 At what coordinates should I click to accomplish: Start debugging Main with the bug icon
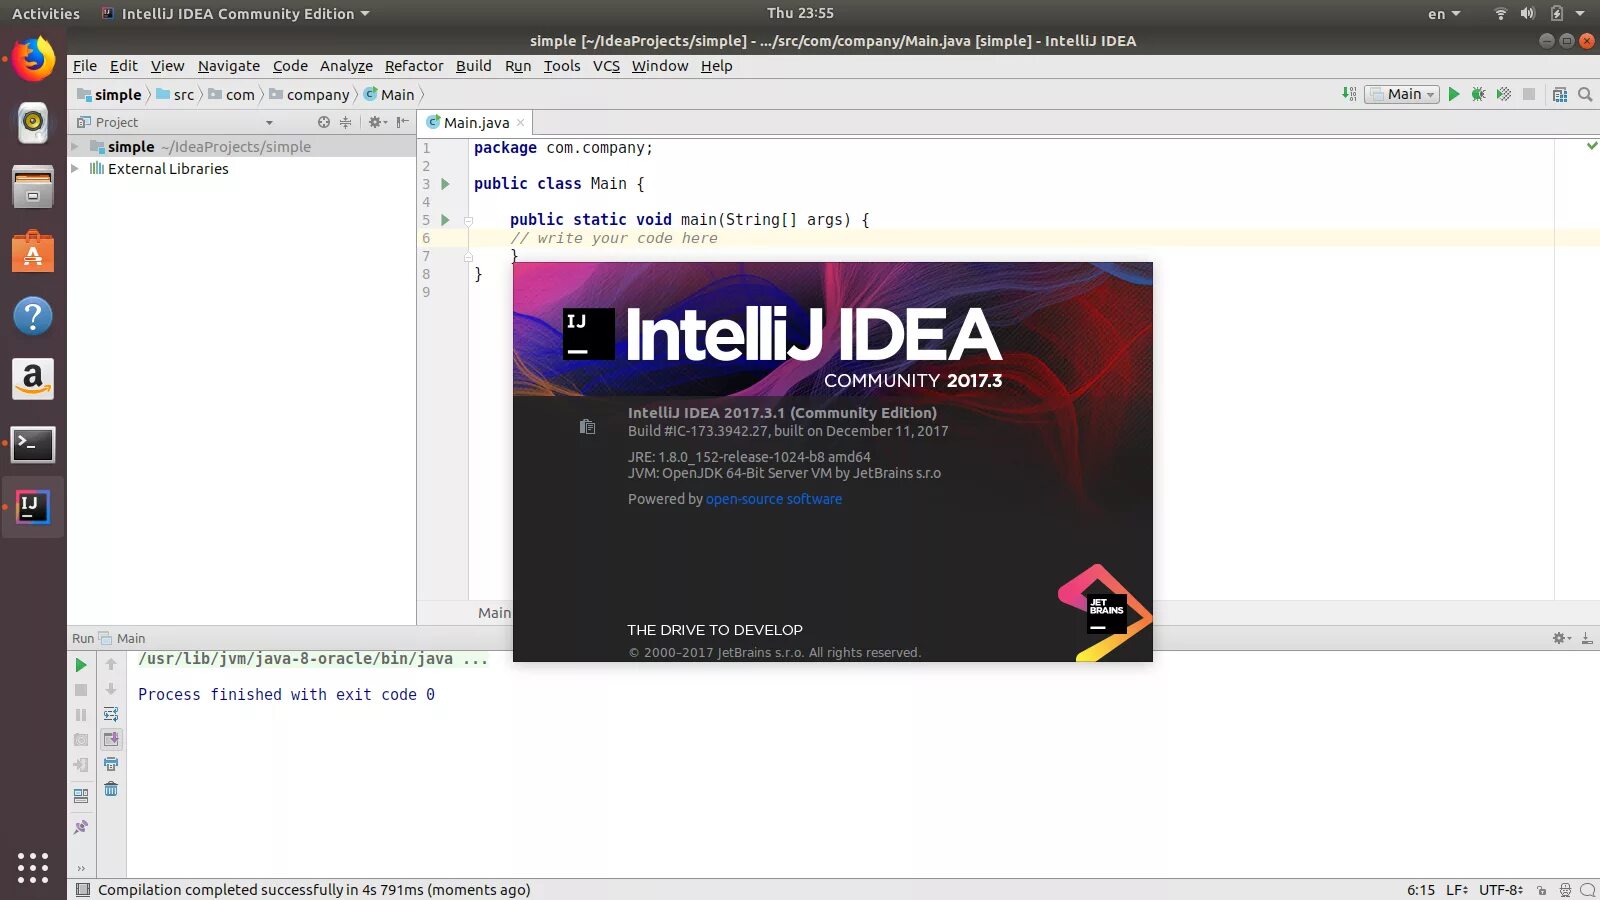coord(1478,94)
